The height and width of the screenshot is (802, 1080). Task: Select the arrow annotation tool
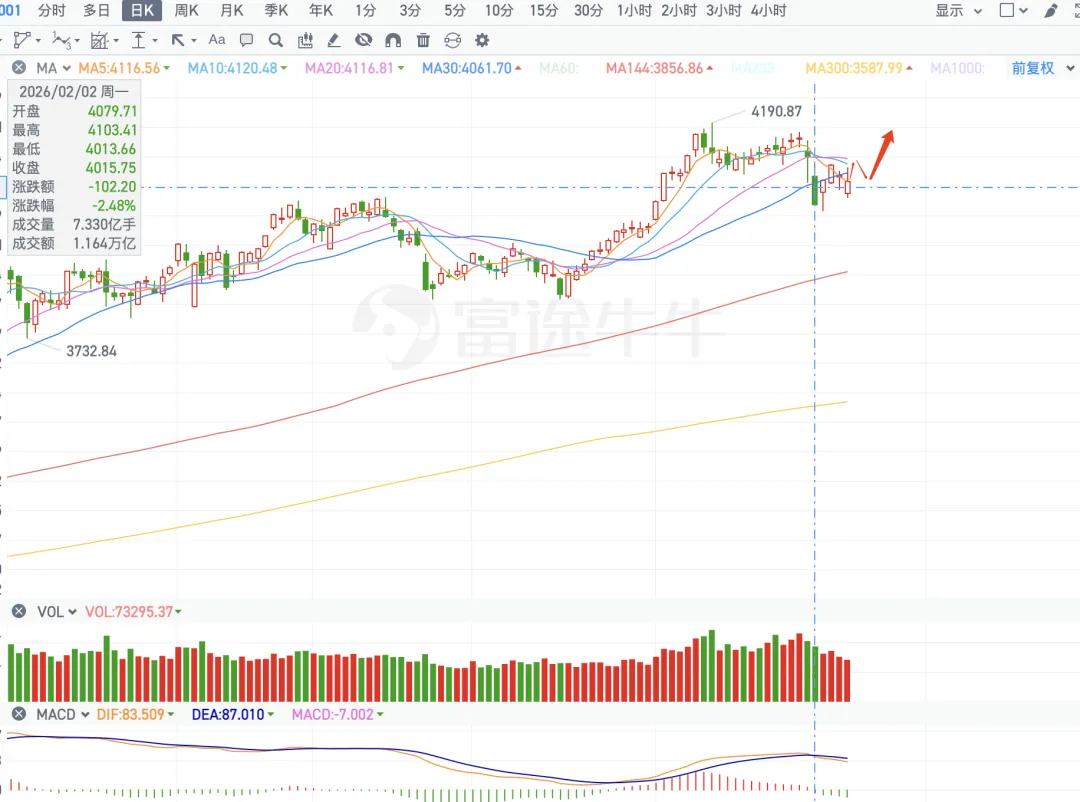(x=178, y=40)
